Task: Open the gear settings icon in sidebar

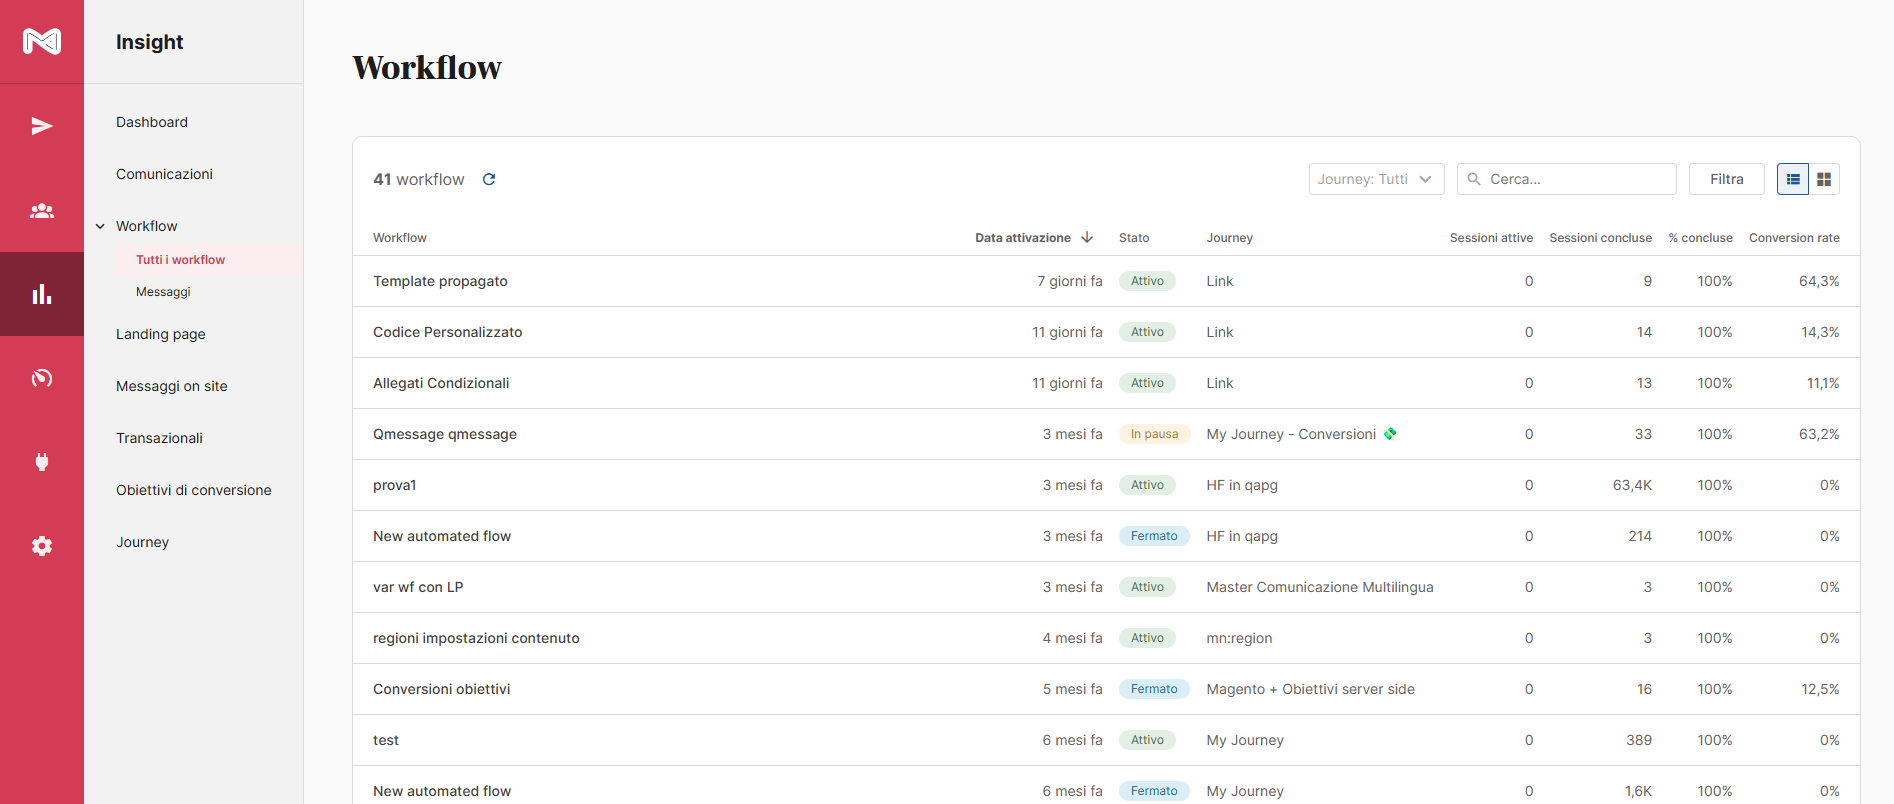Action: [x=42, y=546]
